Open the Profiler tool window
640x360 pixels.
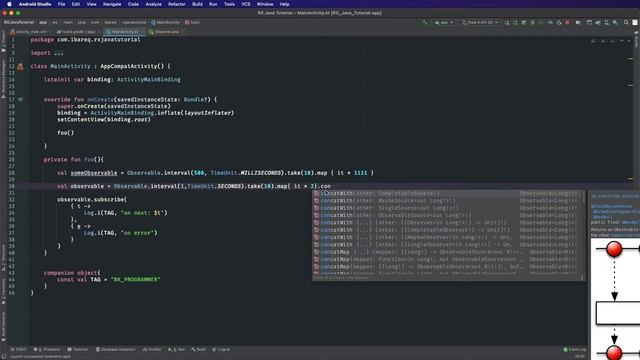pyautogui.click(x=152, y=349)
